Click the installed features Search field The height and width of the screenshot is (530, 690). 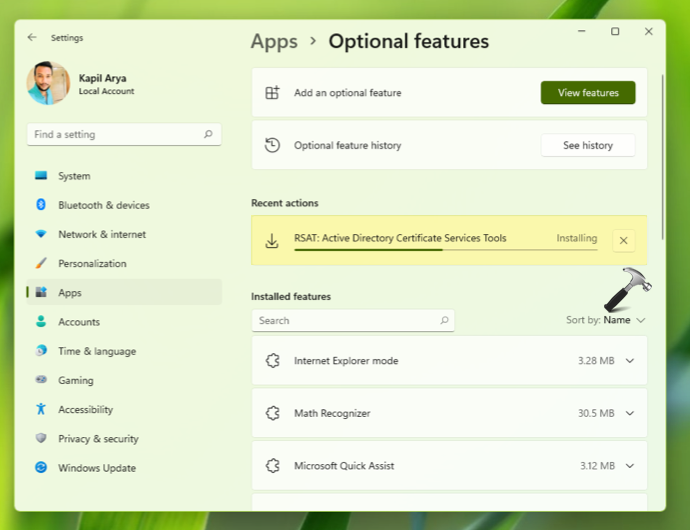345,321
